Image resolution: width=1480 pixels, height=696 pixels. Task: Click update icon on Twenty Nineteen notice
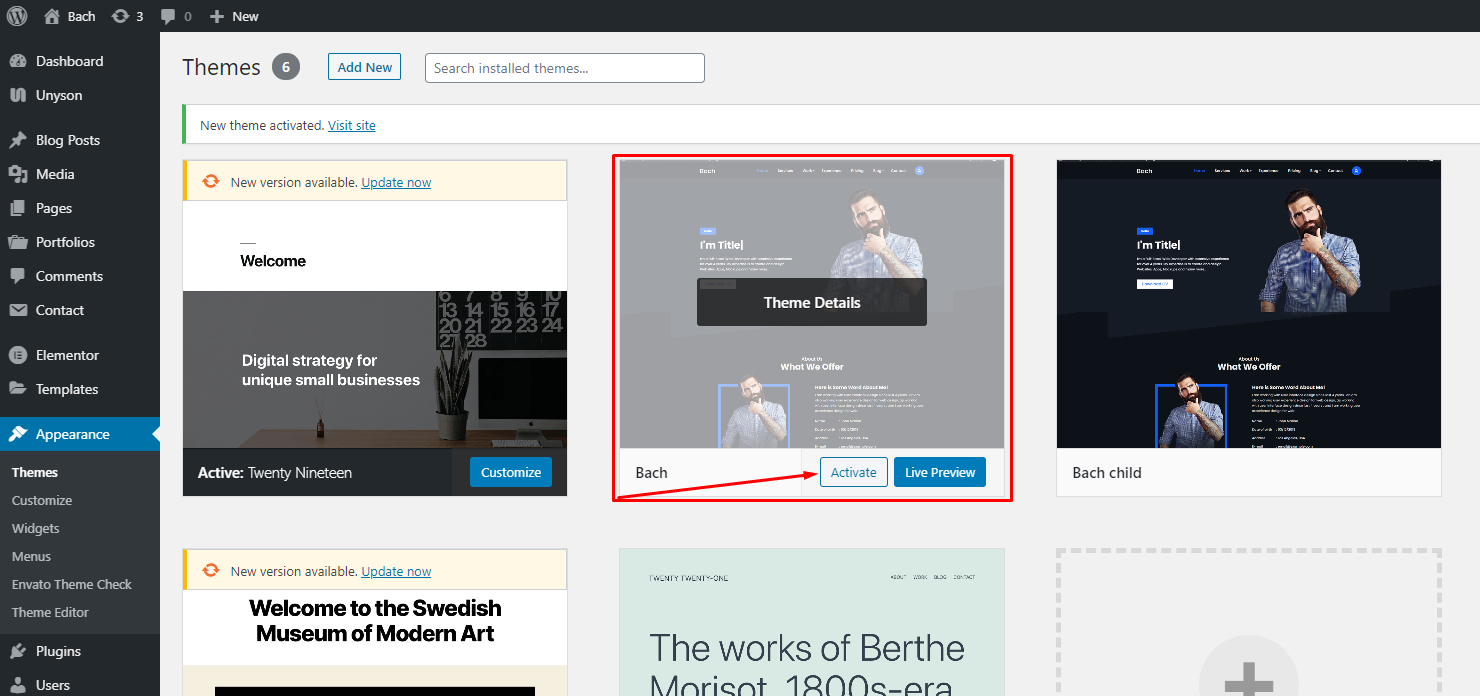point(210,182)
